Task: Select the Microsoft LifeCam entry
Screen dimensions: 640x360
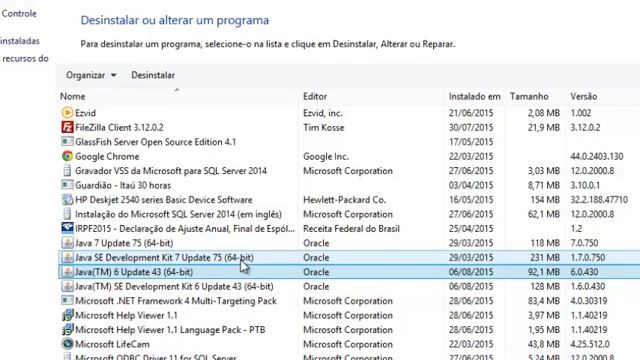Action: [x=112, y=344]
